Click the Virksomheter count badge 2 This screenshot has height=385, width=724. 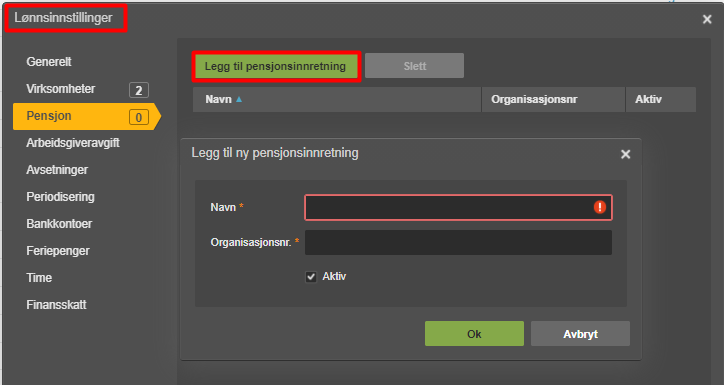coord(139,90)
